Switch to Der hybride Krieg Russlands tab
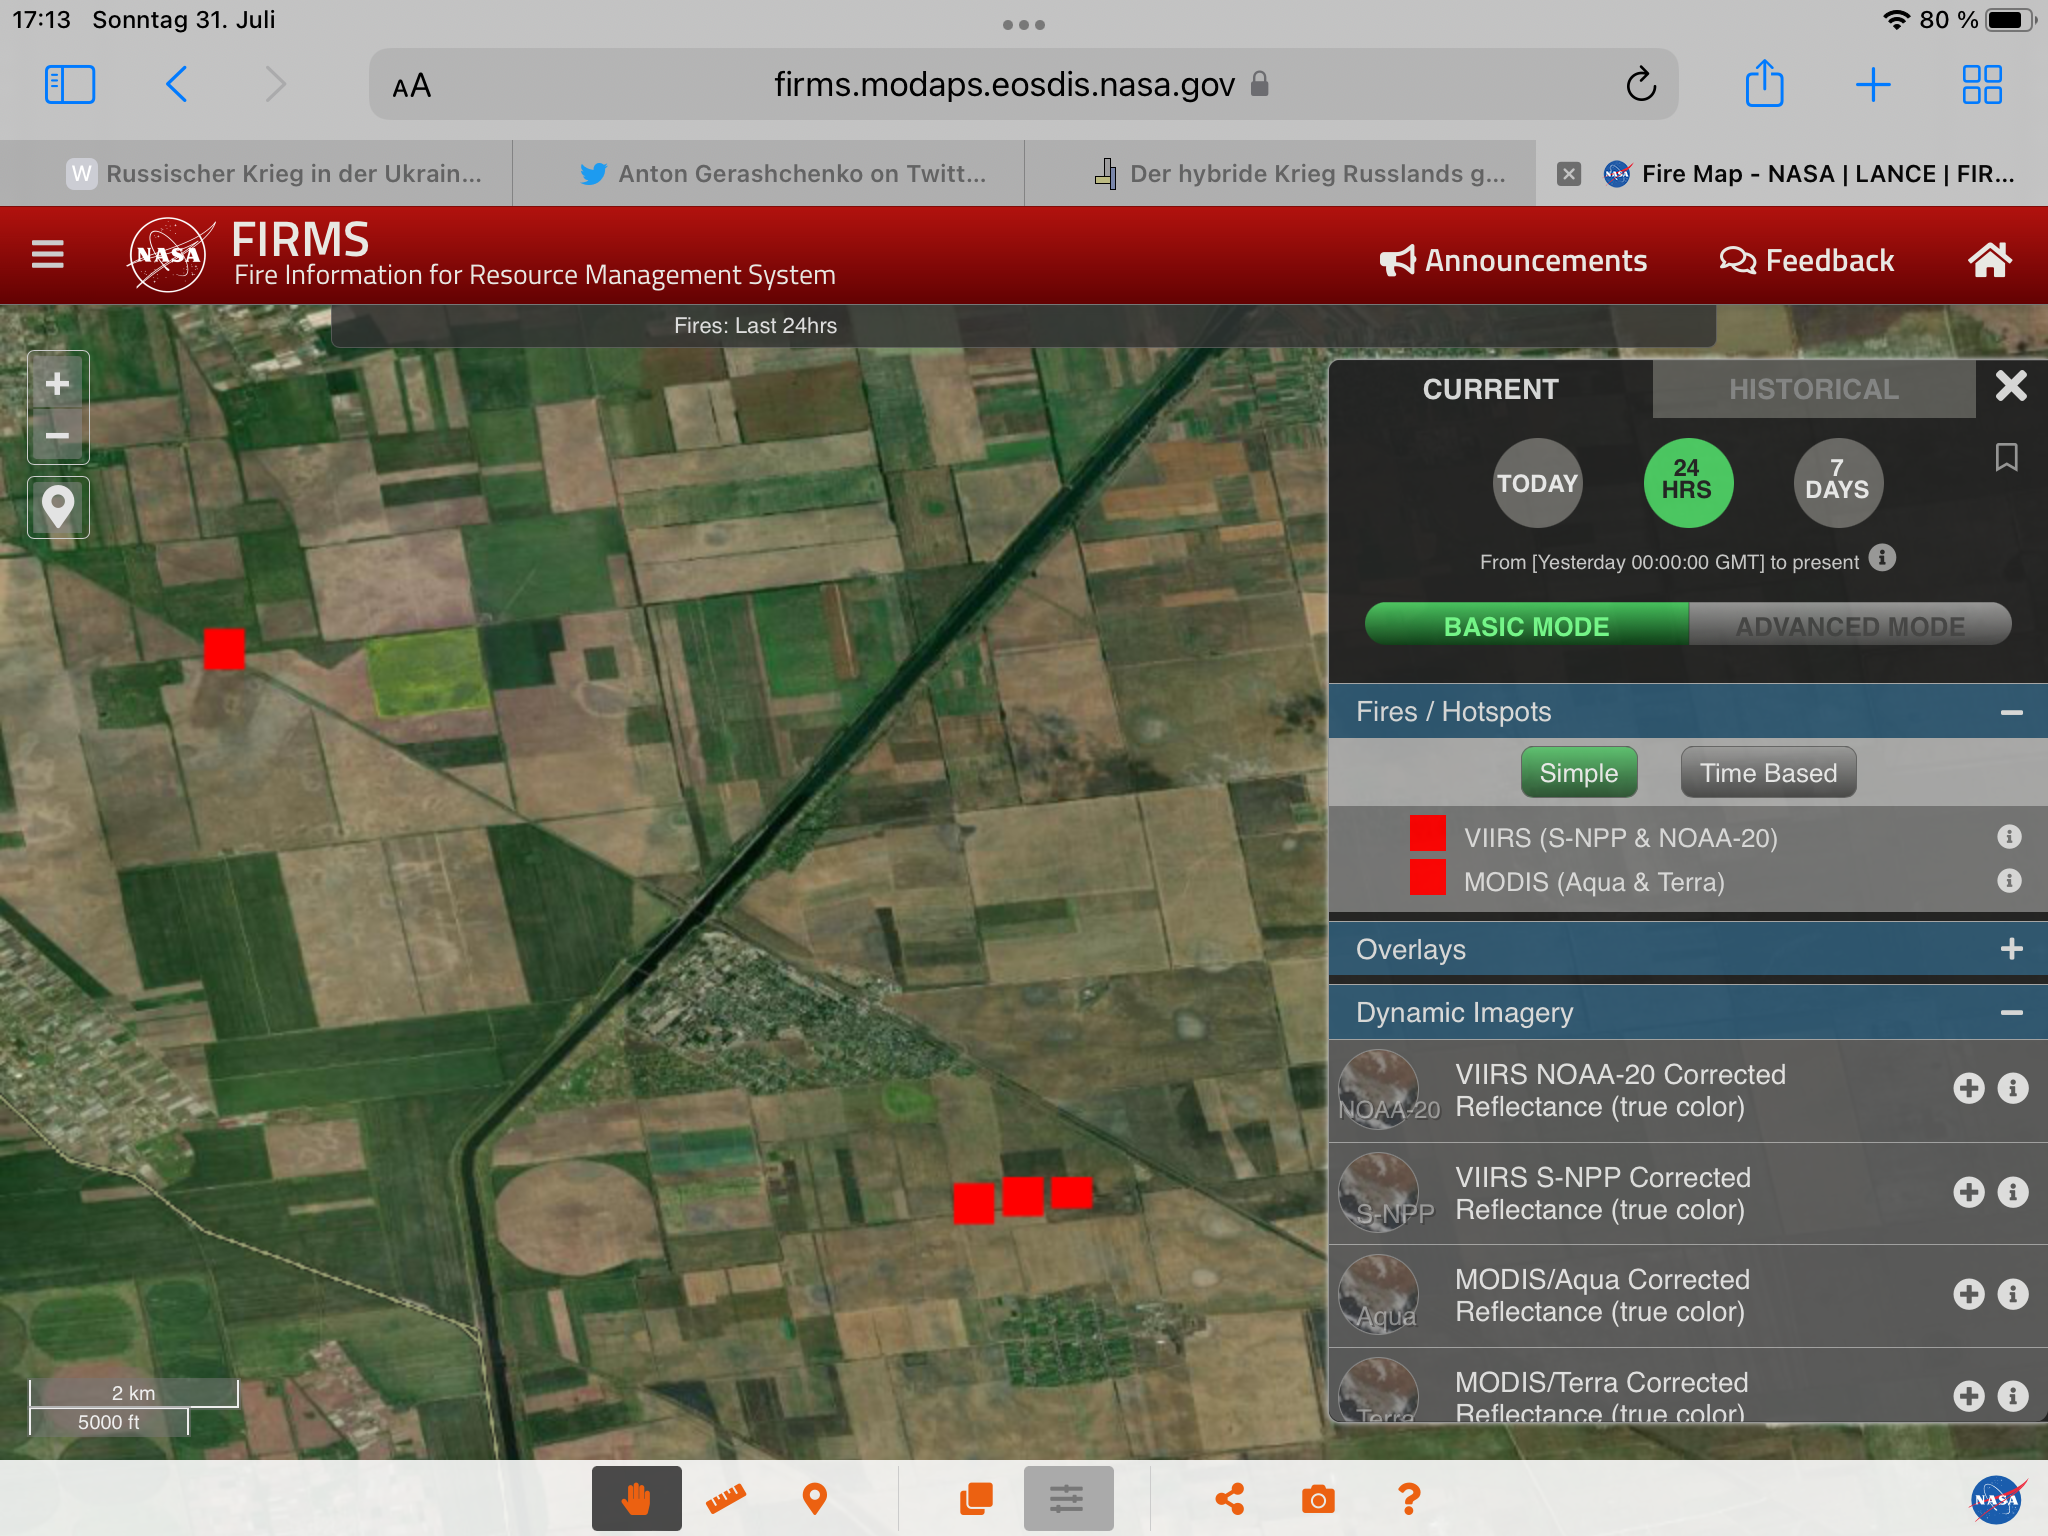This screenshot has height=1536, width=2048. point(1280,173)
